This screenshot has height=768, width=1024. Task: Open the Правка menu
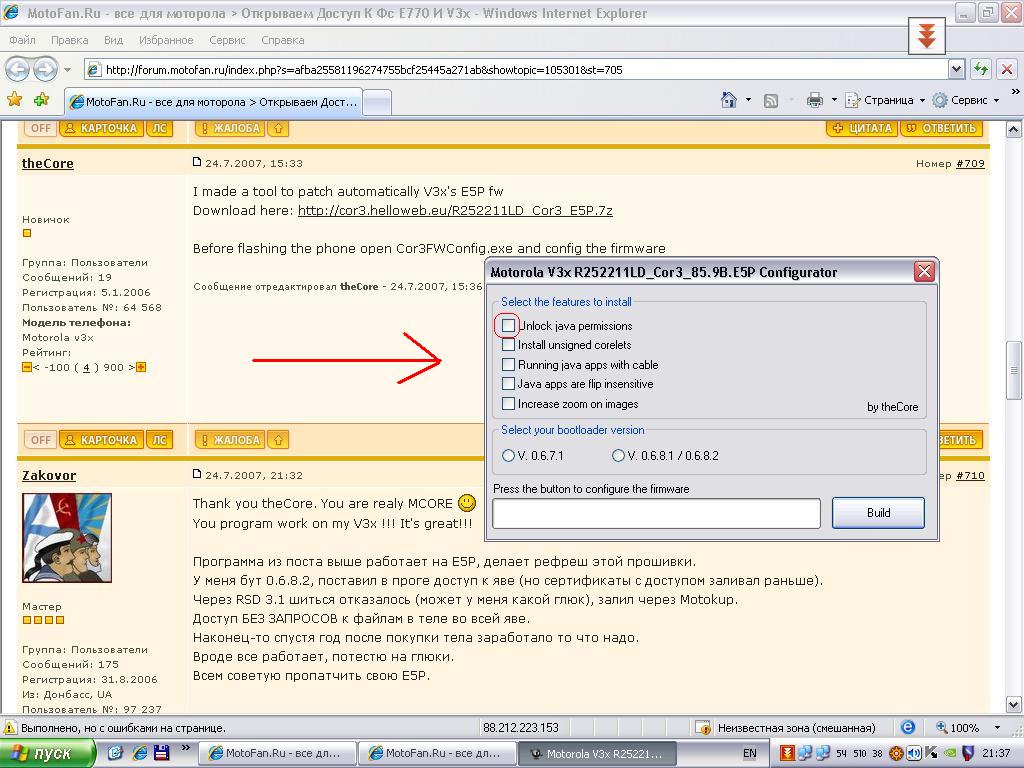[x=69, y=40]
